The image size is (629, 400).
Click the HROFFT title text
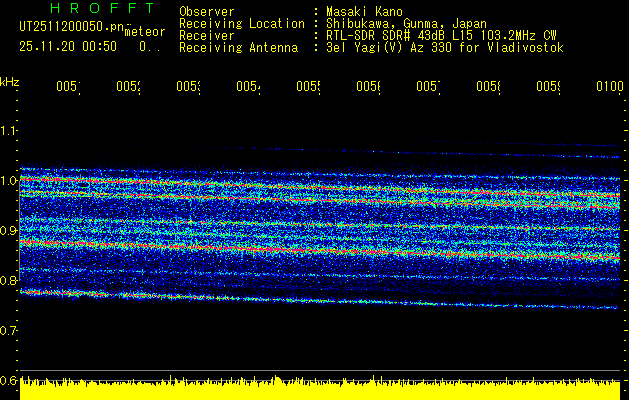coord(103,8)
